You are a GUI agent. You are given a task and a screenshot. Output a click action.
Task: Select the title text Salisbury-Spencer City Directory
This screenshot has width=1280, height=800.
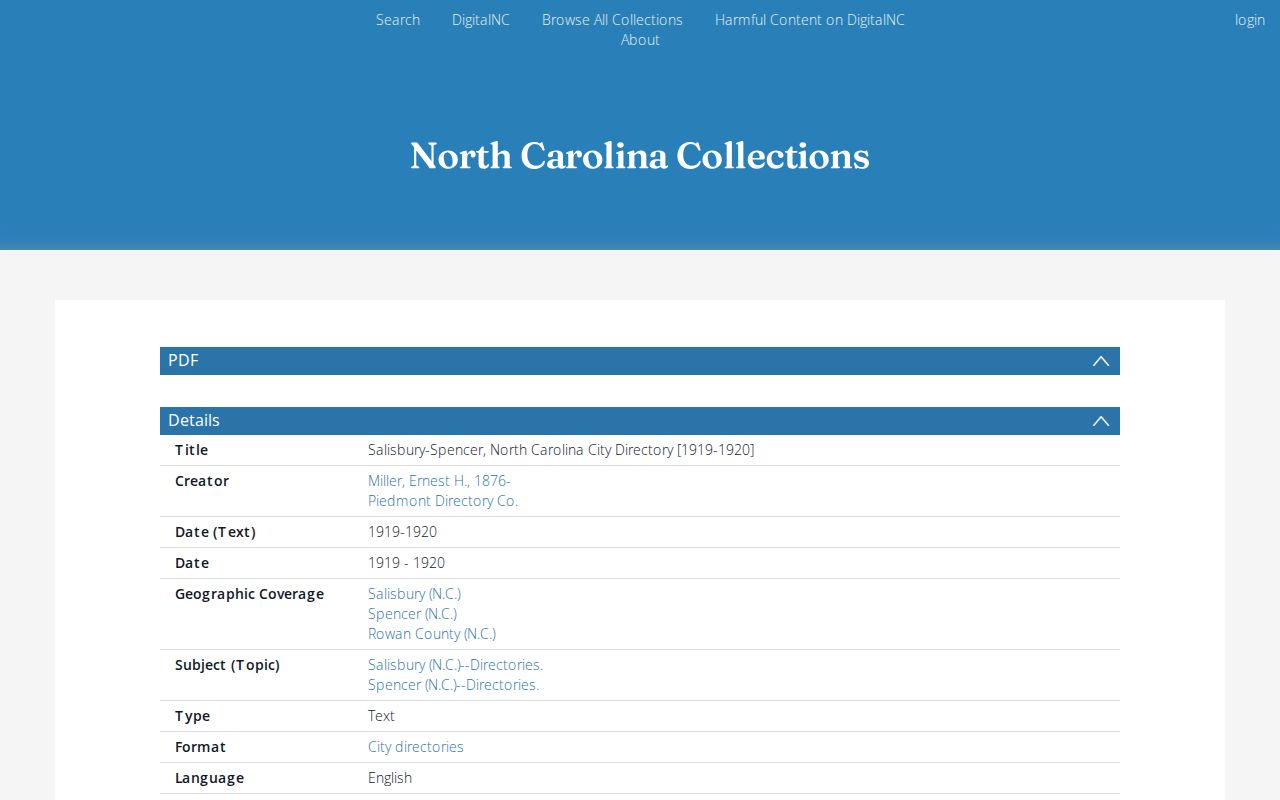[x=561, y=450]
